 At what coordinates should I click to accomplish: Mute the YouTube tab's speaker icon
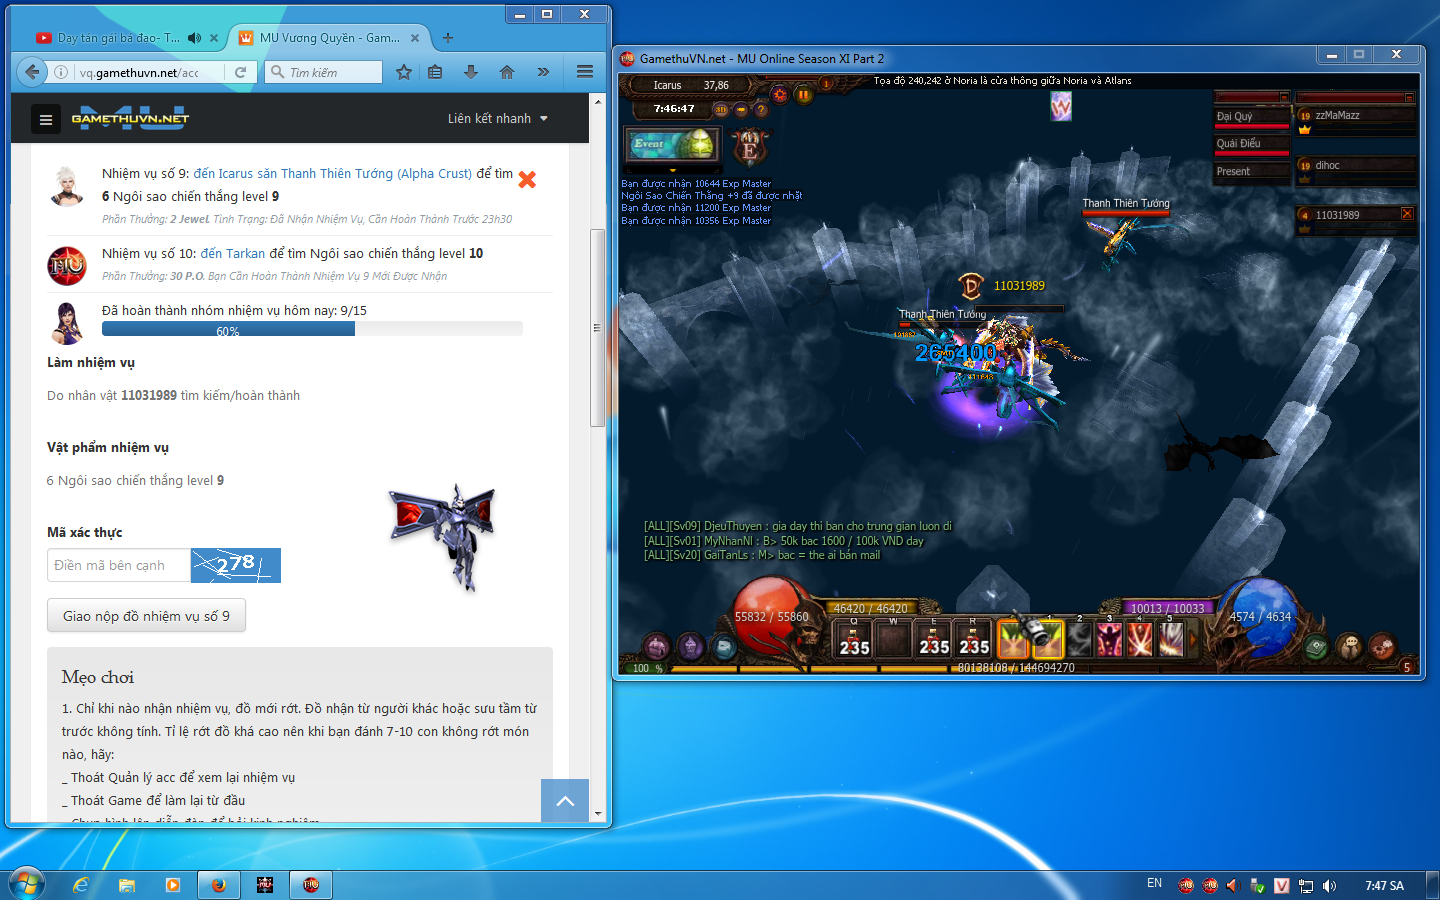click(x=195, y=38)
